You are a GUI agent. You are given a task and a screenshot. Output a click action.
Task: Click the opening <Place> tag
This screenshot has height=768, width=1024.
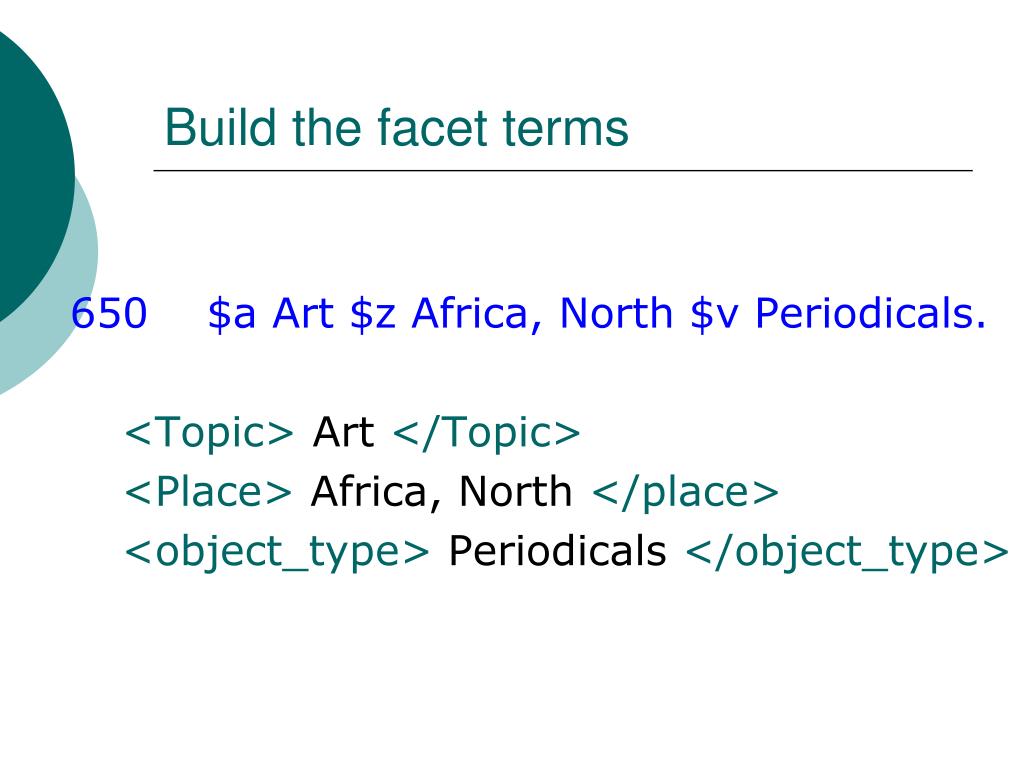208,492
